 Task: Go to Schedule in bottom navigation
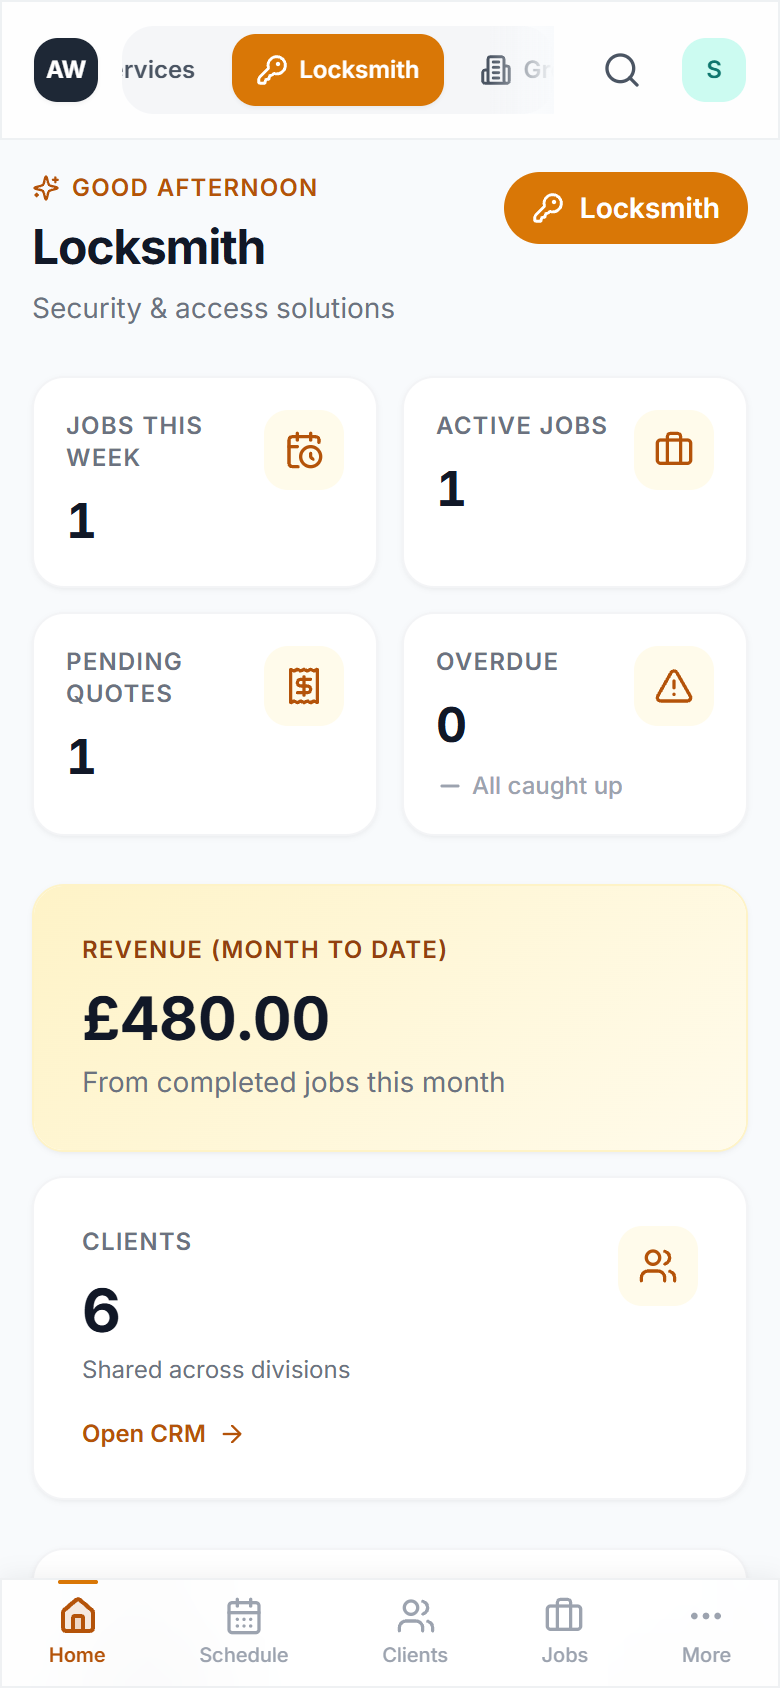coord(244,1632)
